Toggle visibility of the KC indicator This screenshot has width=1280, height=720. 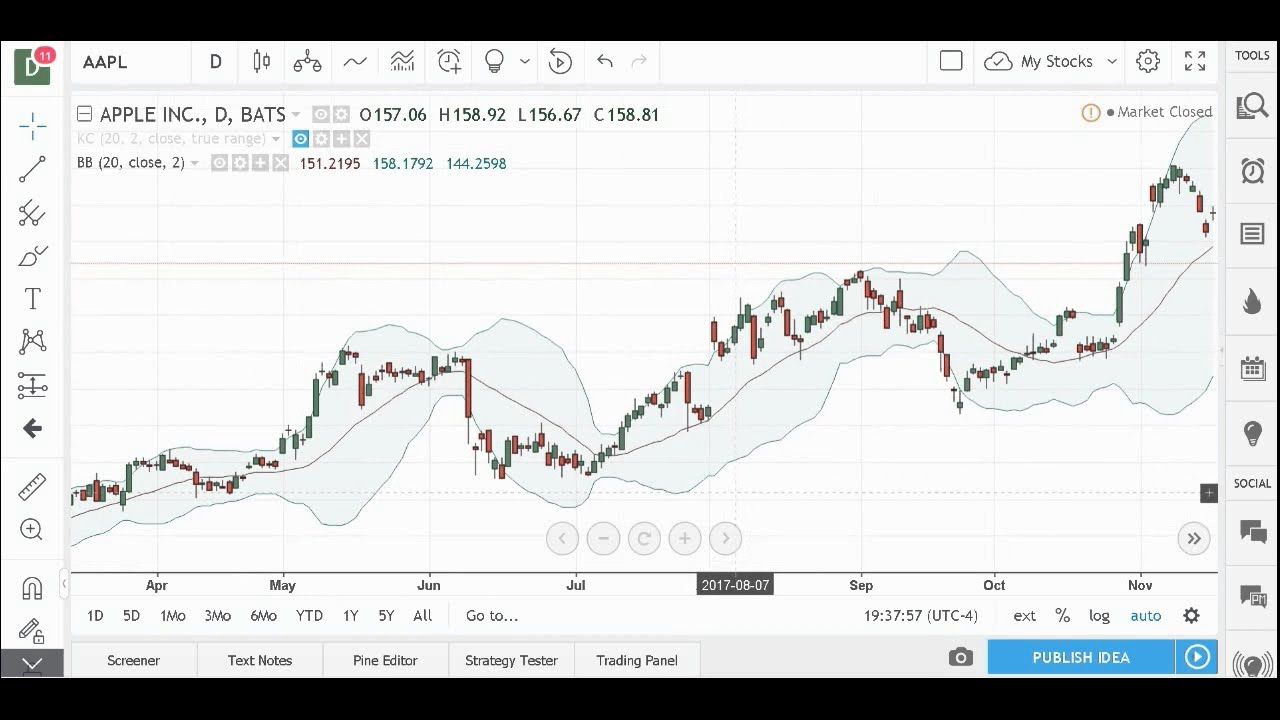[300, 139]
